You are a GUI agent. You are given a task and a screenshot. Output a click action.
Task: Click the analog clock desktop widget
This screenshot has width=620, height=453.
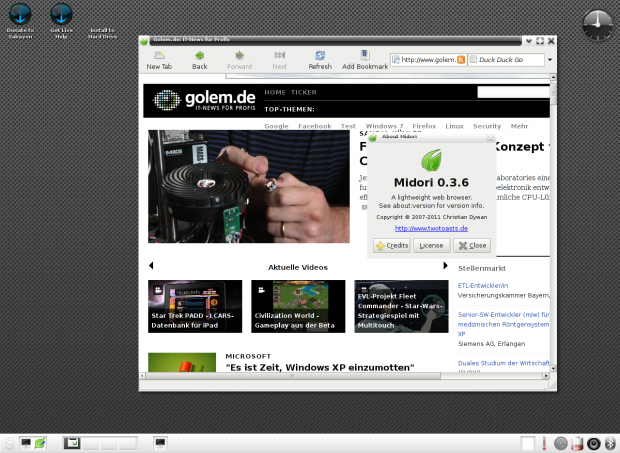(x=597, y=25)
